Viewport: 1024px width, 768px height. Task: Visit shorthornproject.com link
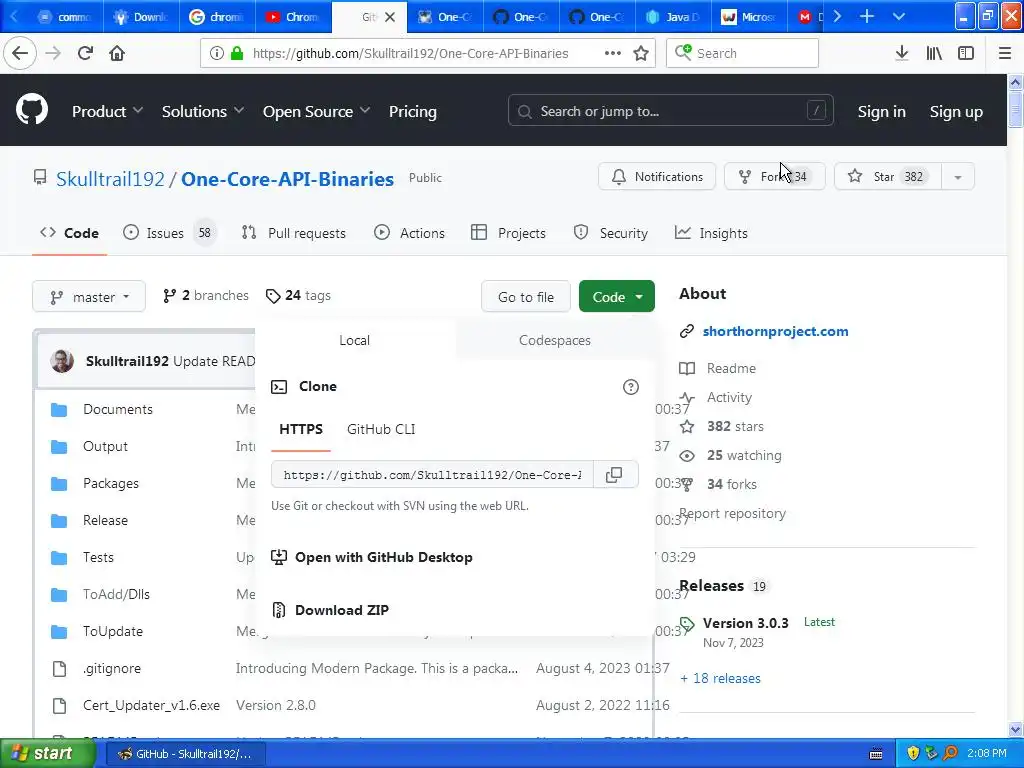click(775, 331)
